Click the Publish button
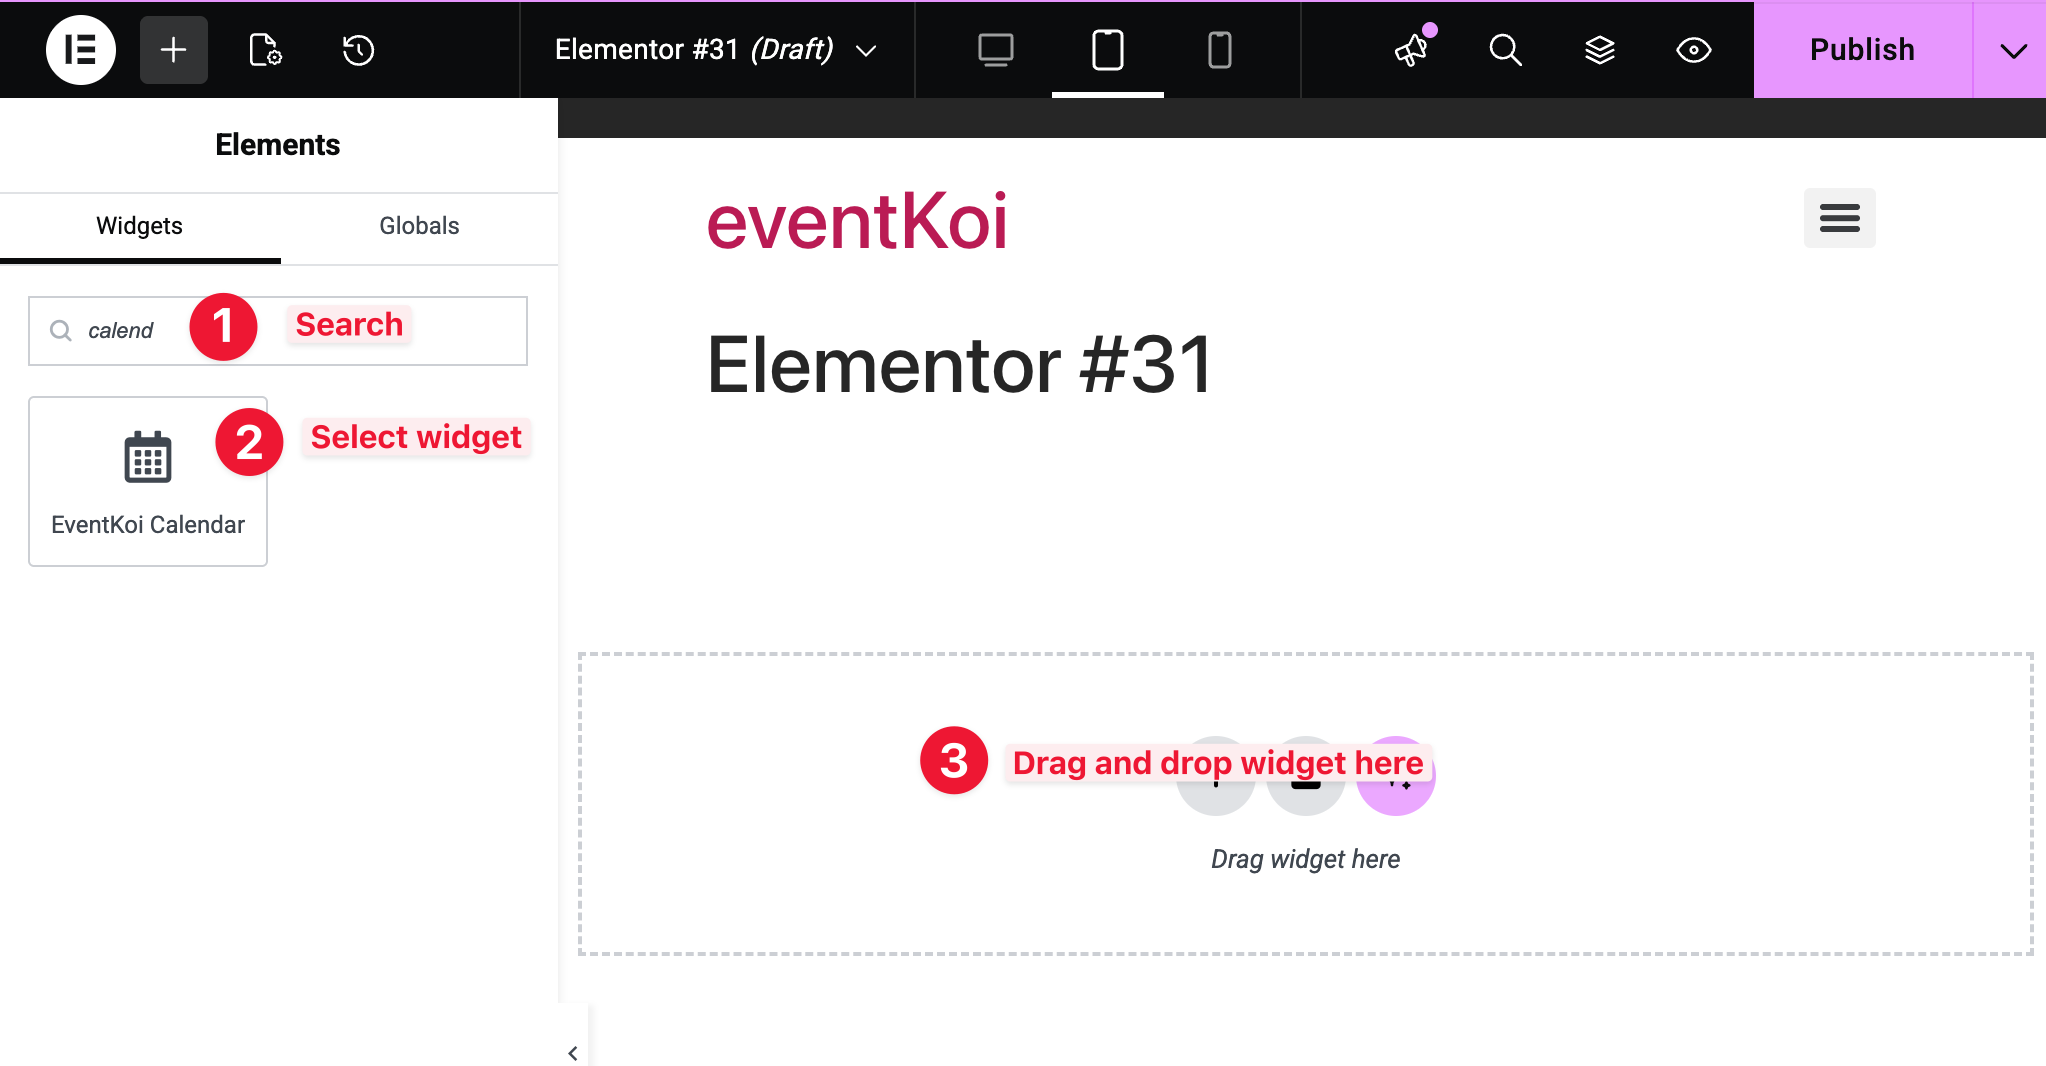Viewport: 2046px width, 1066px height. click(1862, 50)
